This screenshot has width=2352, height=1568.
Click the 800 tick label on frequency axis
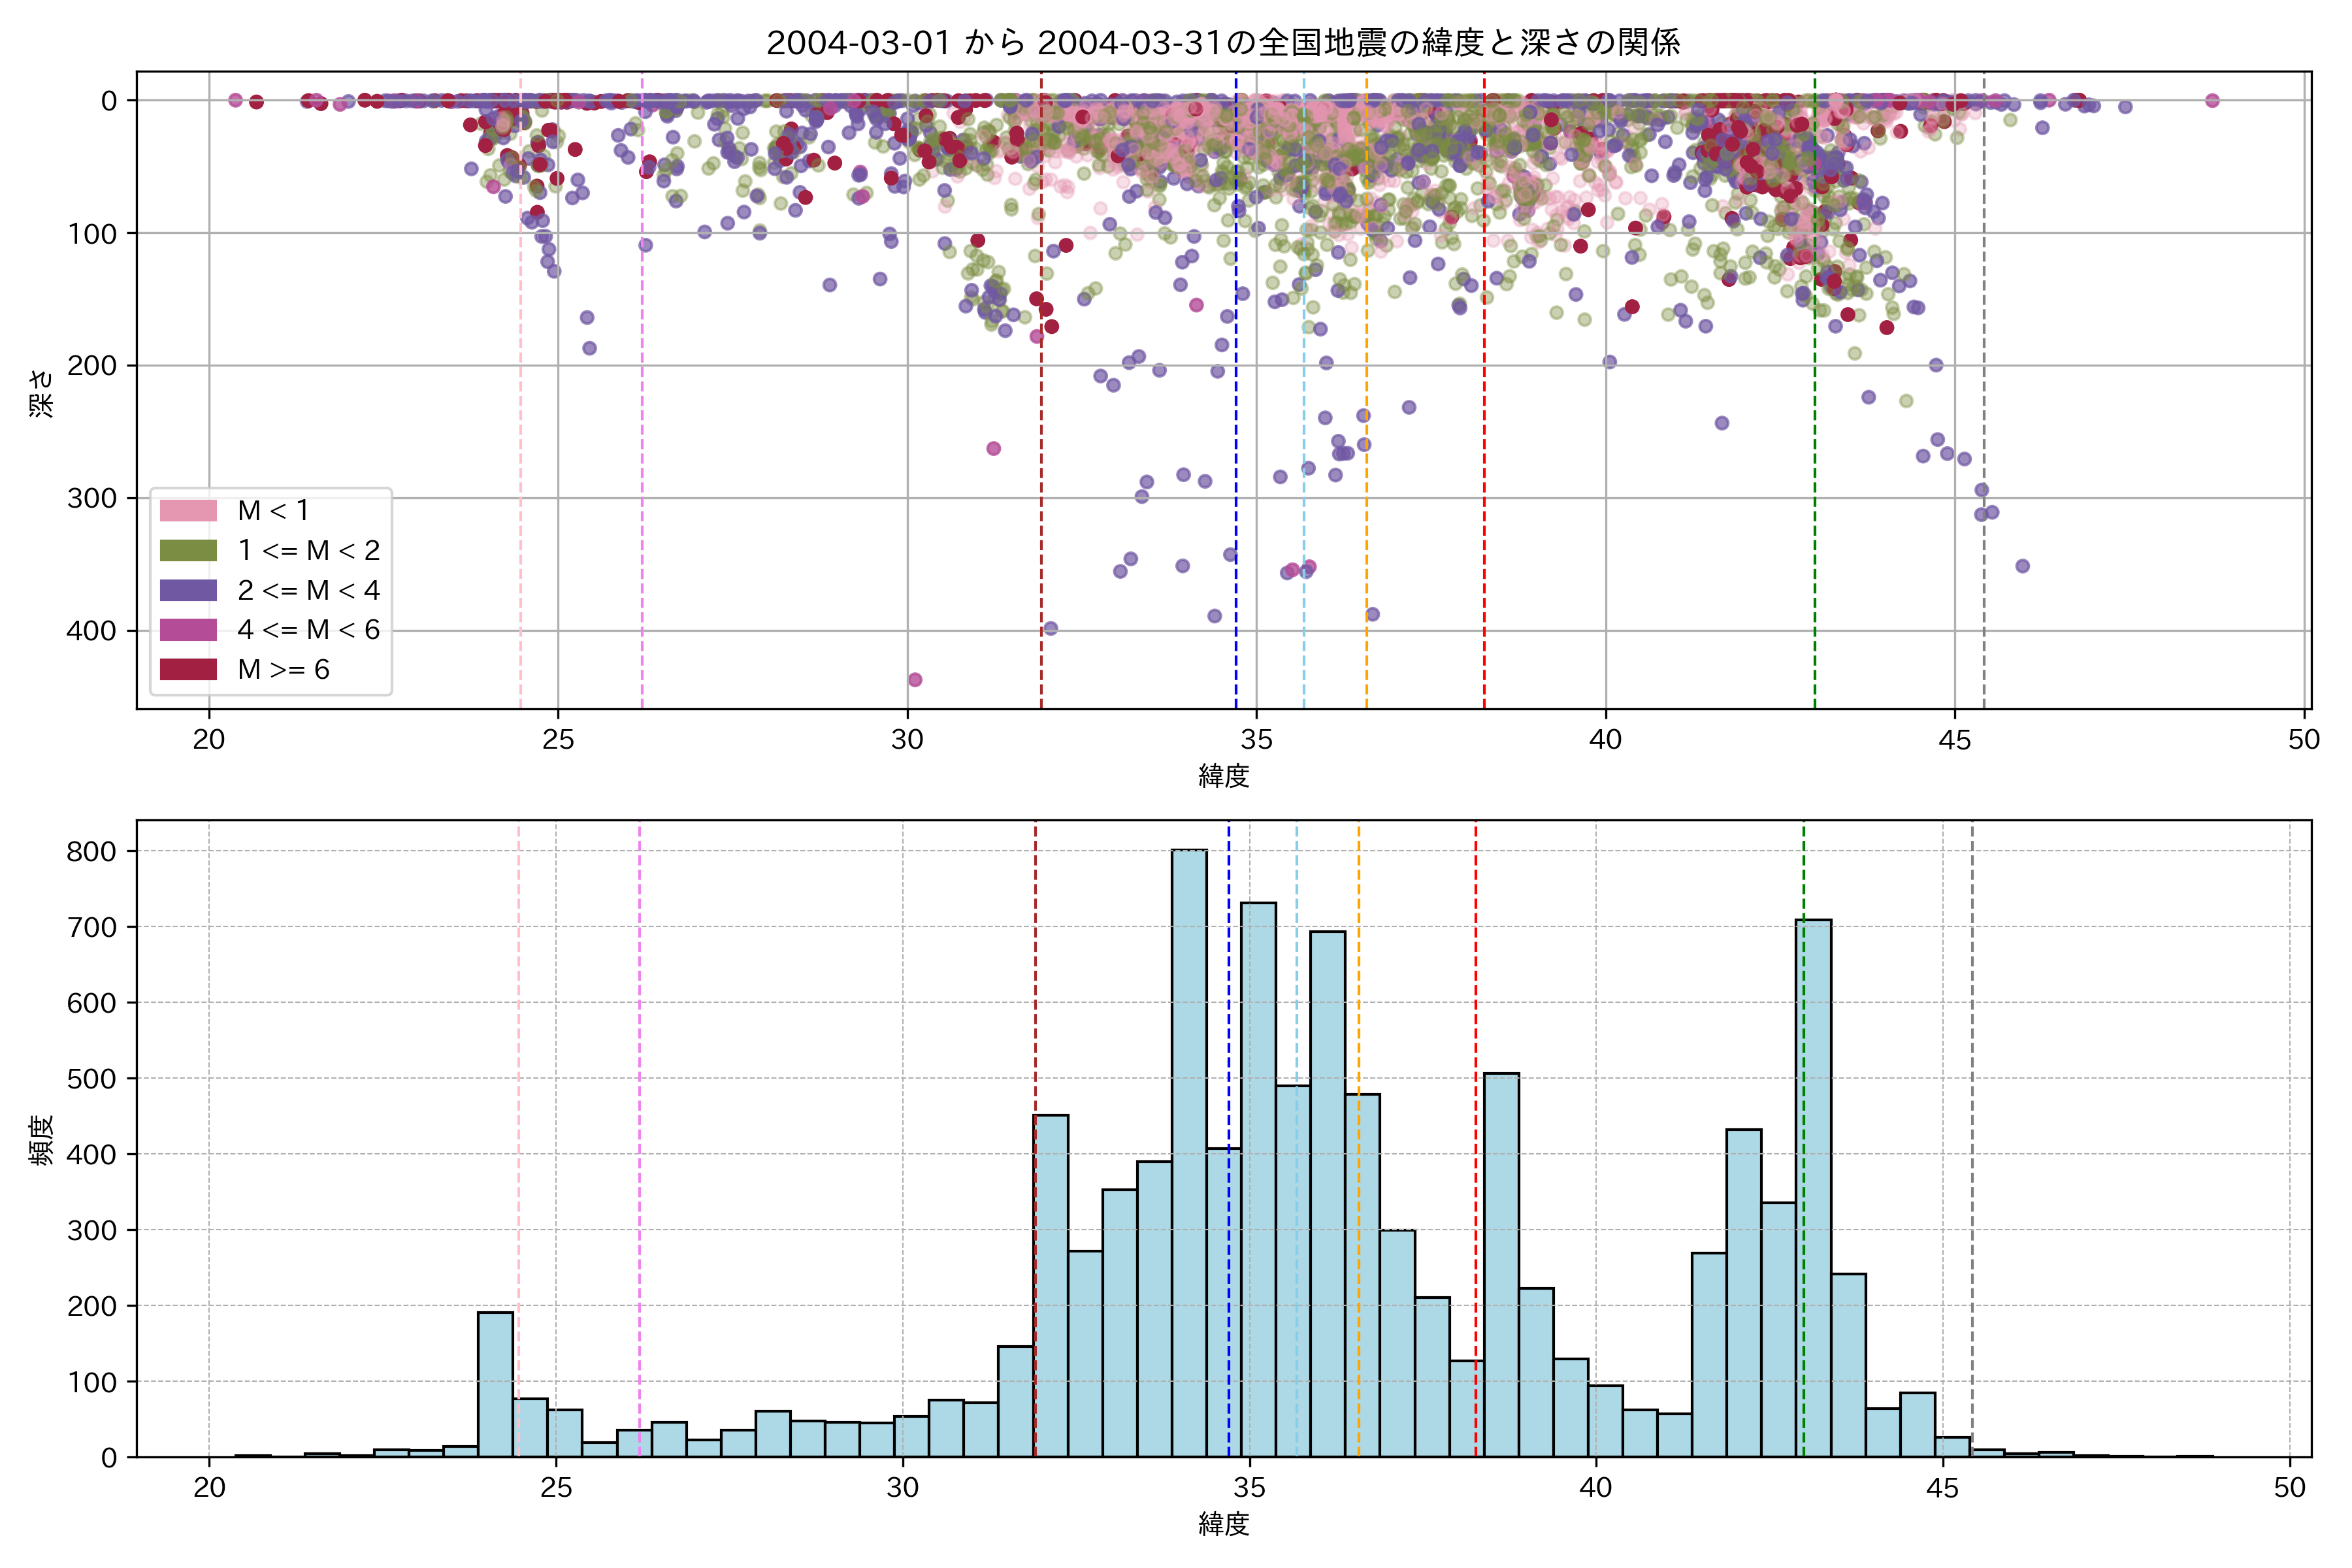click(x=92, y=852)
